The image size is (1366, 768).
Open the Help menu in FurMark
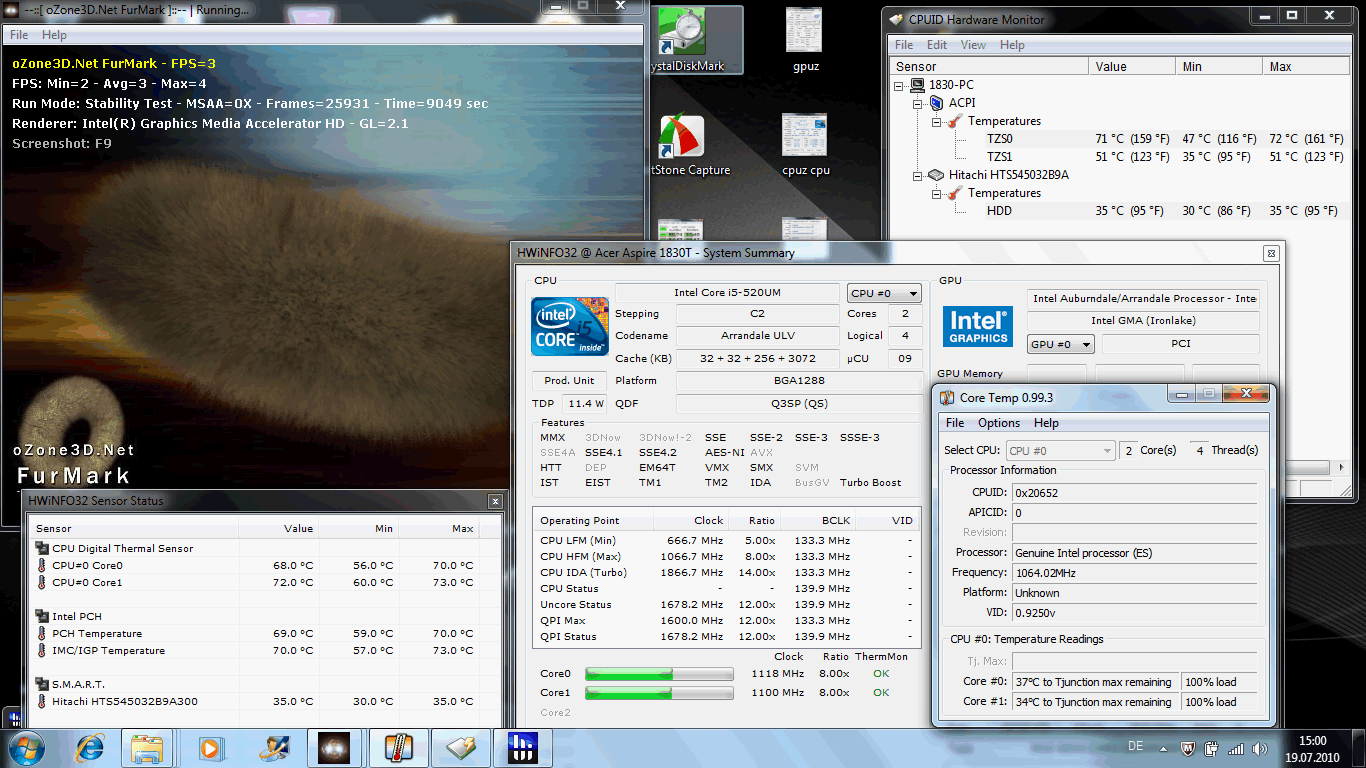[x=54, y=34]
